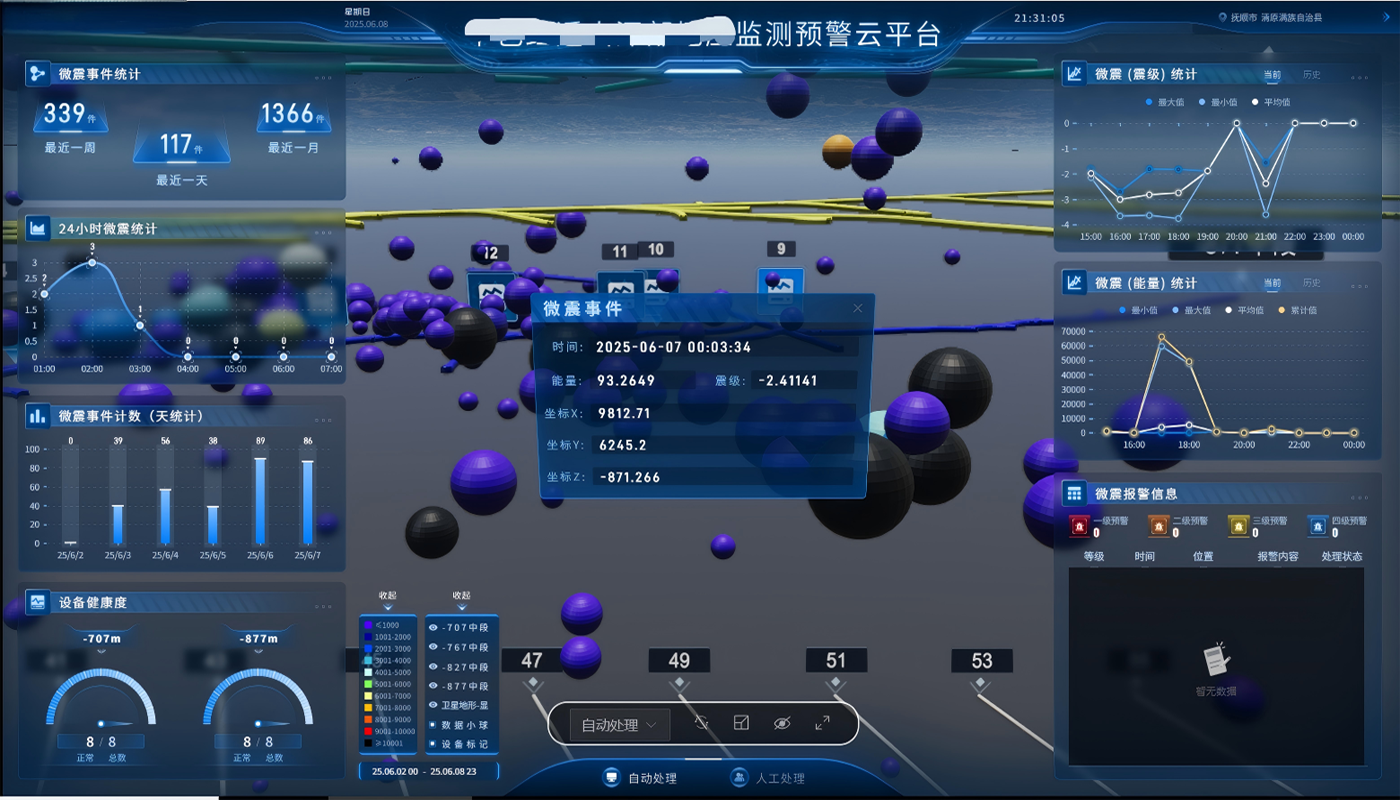This screenshot has width=1400, height=800.
Task: Open the 微震事件统计 panel's three-dot menu
Action: (x=323, y=77)
